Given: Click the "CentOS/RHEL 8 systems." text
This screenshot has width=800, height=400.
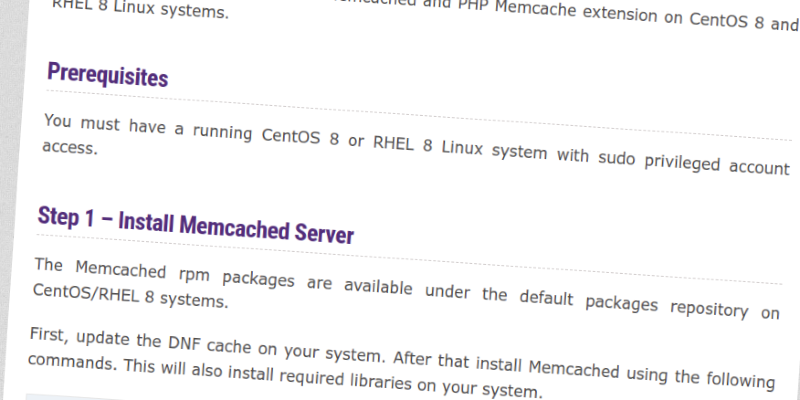Looking at the screenshot, I should (x=131, y=297).
